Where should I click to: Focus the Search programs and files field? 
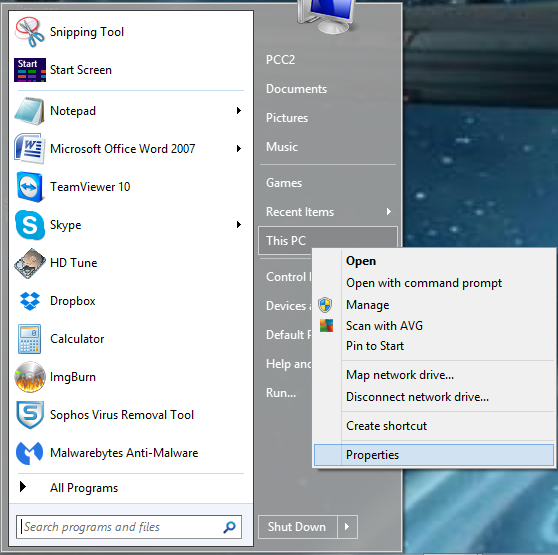point(129,527)
